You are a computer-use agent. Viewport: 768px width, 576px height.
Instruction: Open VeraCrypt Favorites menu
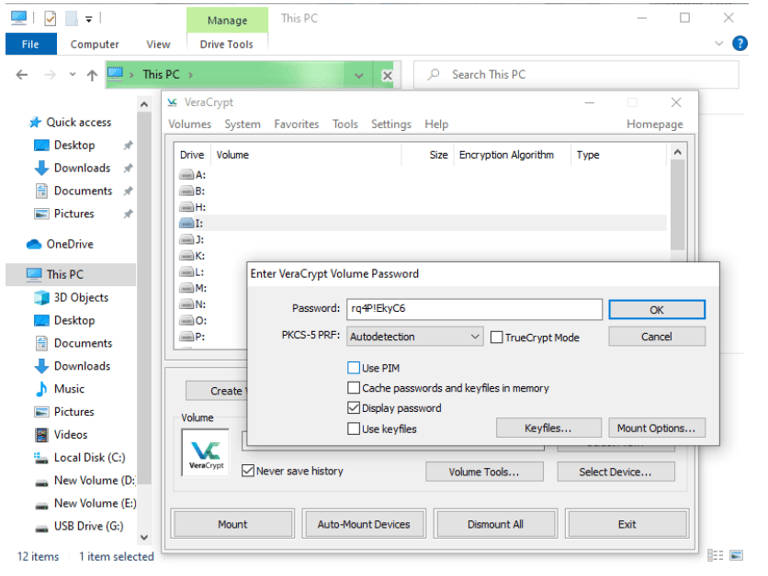click(296, 124)
